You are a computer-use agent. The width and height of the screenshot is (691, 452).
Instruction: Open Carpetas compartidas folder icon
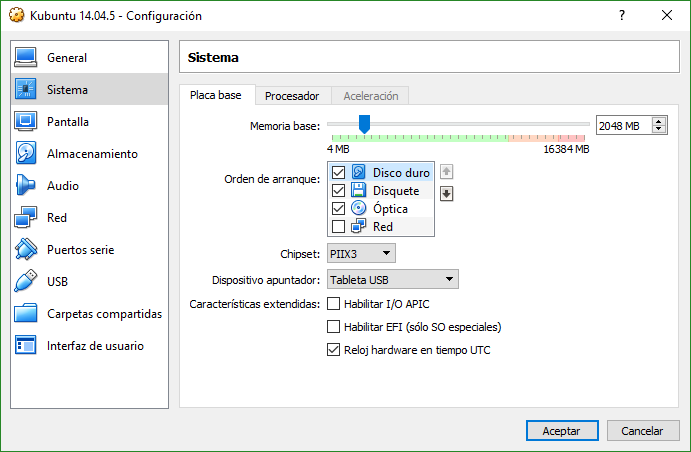coord(26,314)
